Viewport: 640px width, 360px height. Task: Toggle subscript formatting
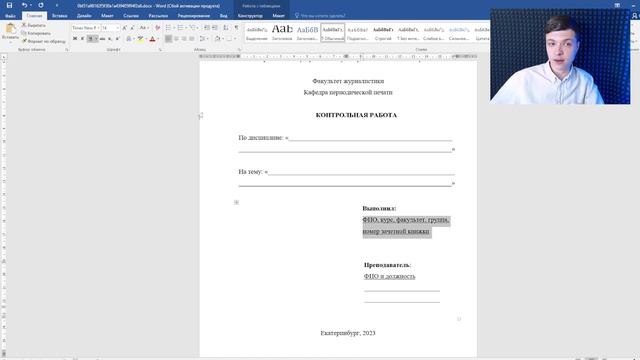pyautogui.click(x=110, y=39)
